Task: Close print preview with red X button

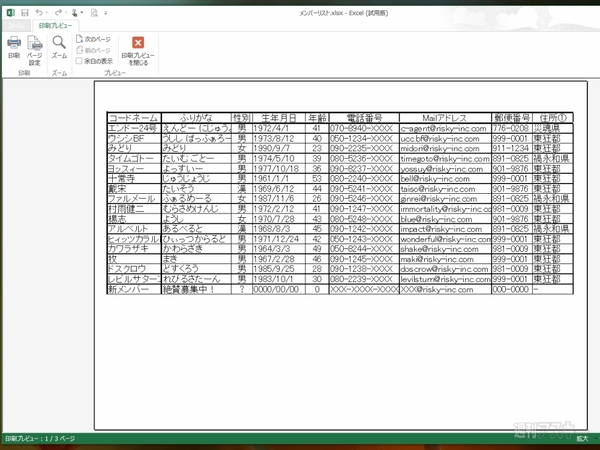Action: point(138,51)
